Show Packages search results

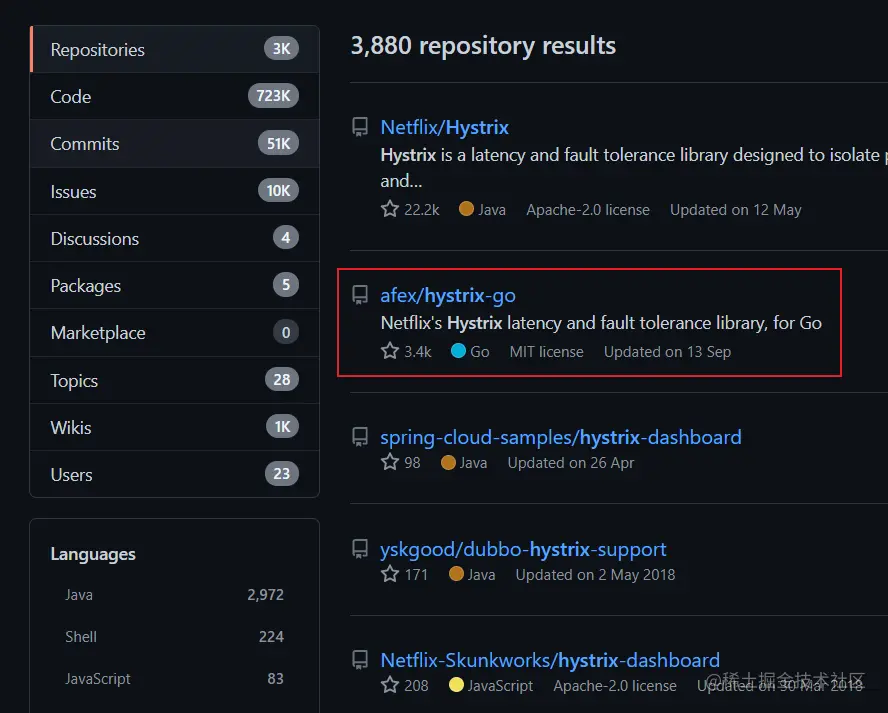coord(174,285)
